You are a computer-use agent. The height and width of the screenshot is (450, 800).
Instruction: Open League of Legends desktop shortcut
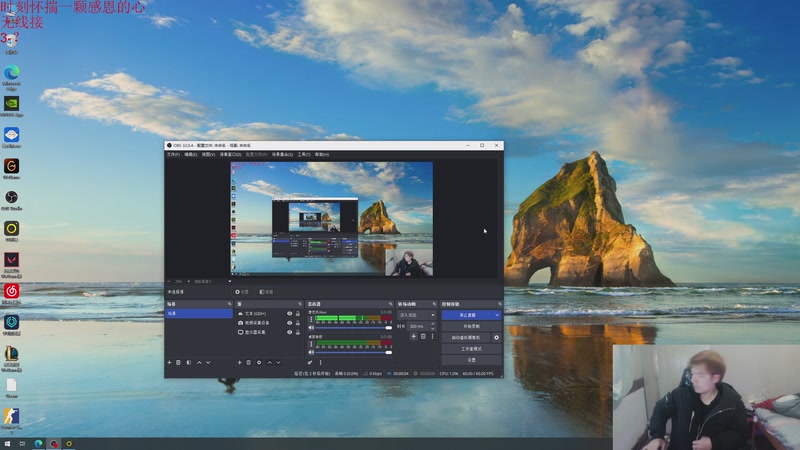click(11, 359)
